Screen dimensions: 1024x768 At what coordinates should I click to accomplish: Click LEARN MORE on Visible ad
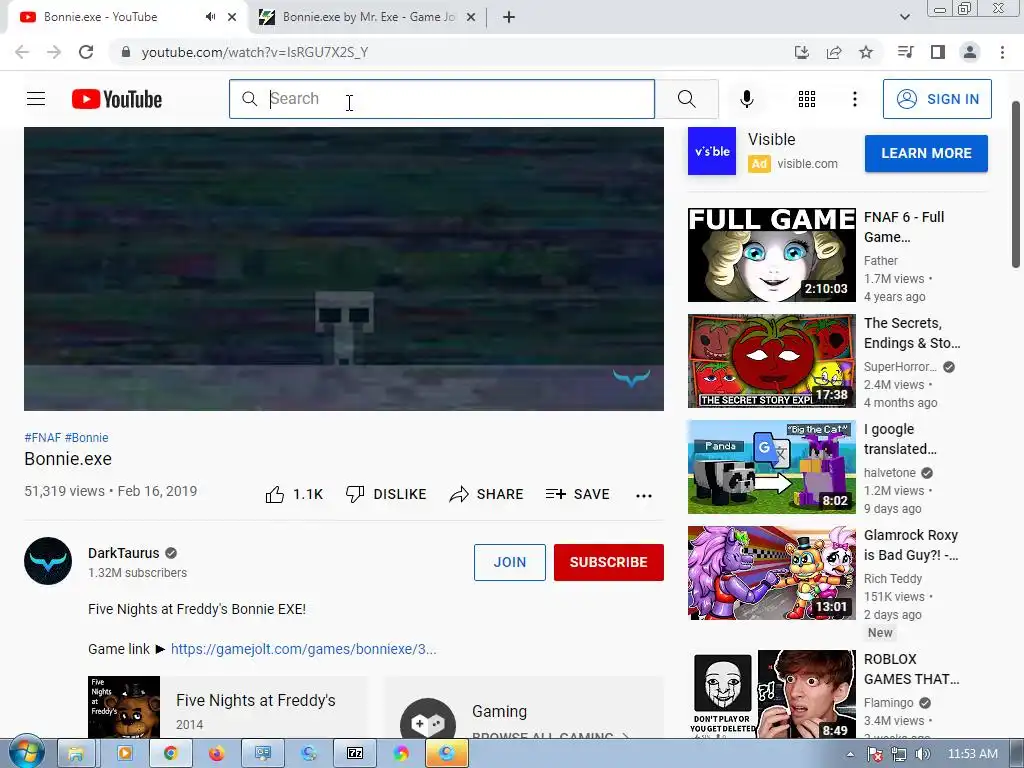[x=926, y=153]
